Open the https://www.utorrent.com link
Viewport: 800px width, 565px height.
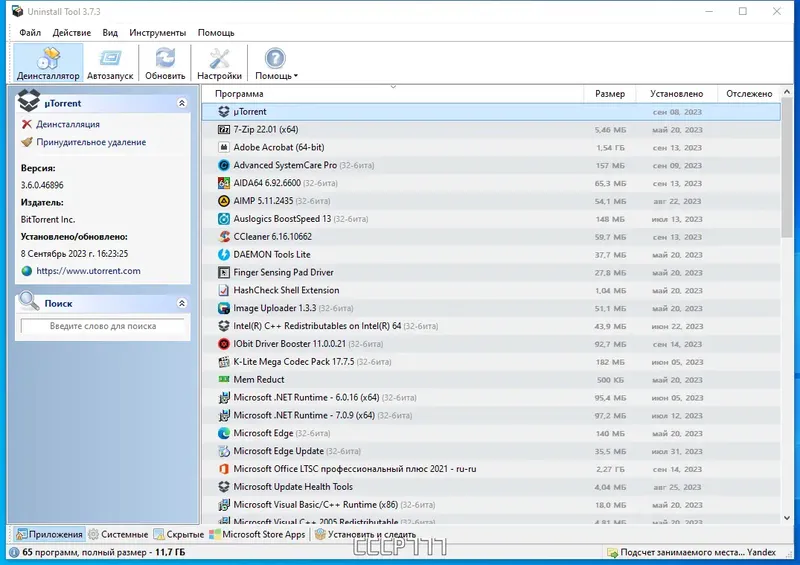point(88,271)
